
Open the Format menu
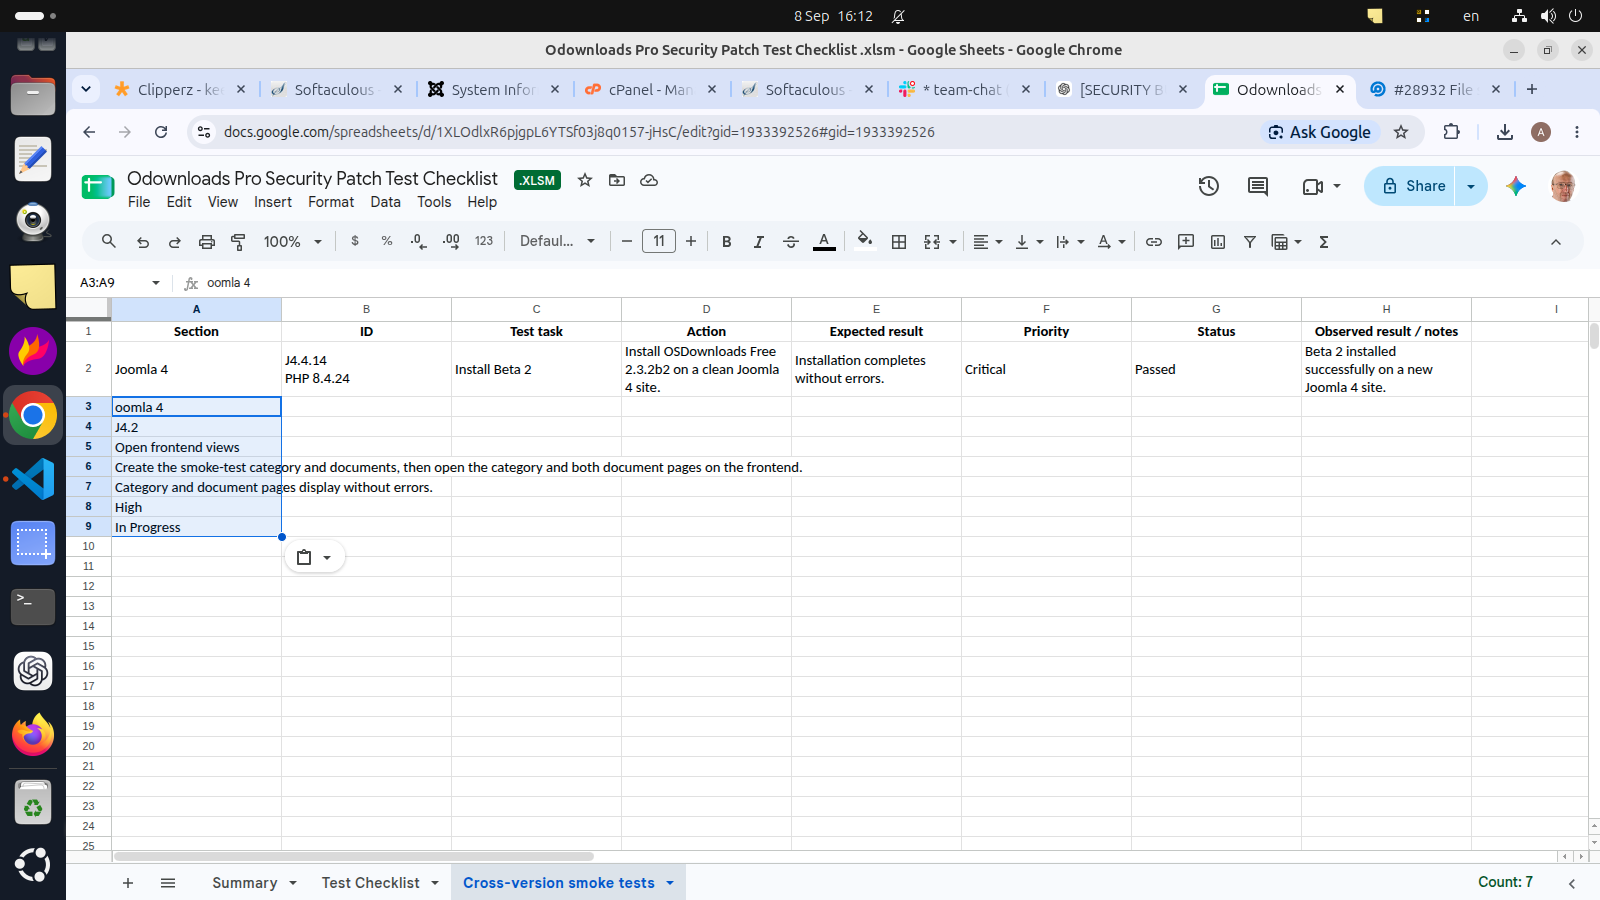click(331, 202)
